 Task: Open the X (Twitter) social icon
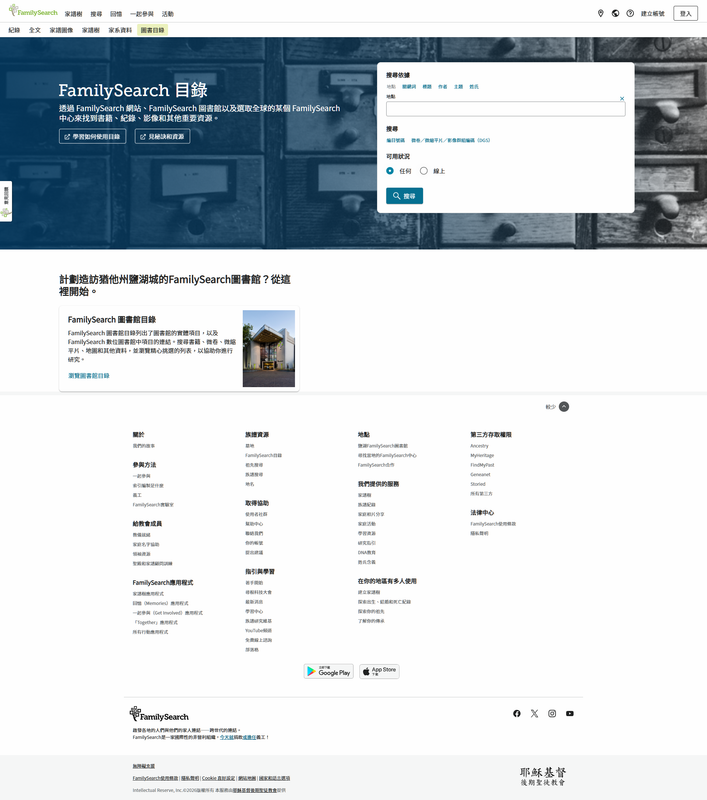pyautogui.click(x=534, y=713)
